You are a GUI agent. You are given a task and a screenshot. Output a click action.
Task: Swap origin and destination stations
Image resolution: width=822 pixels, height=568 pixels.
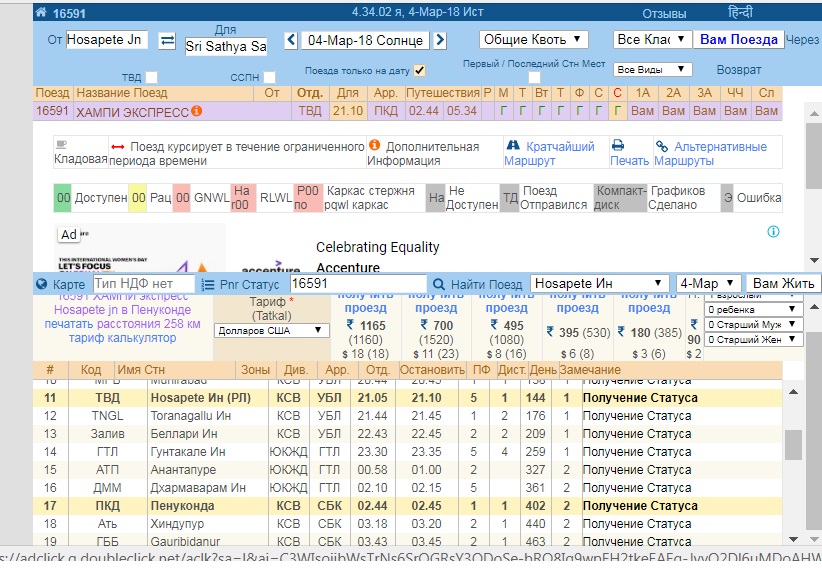tap(167, 41)
